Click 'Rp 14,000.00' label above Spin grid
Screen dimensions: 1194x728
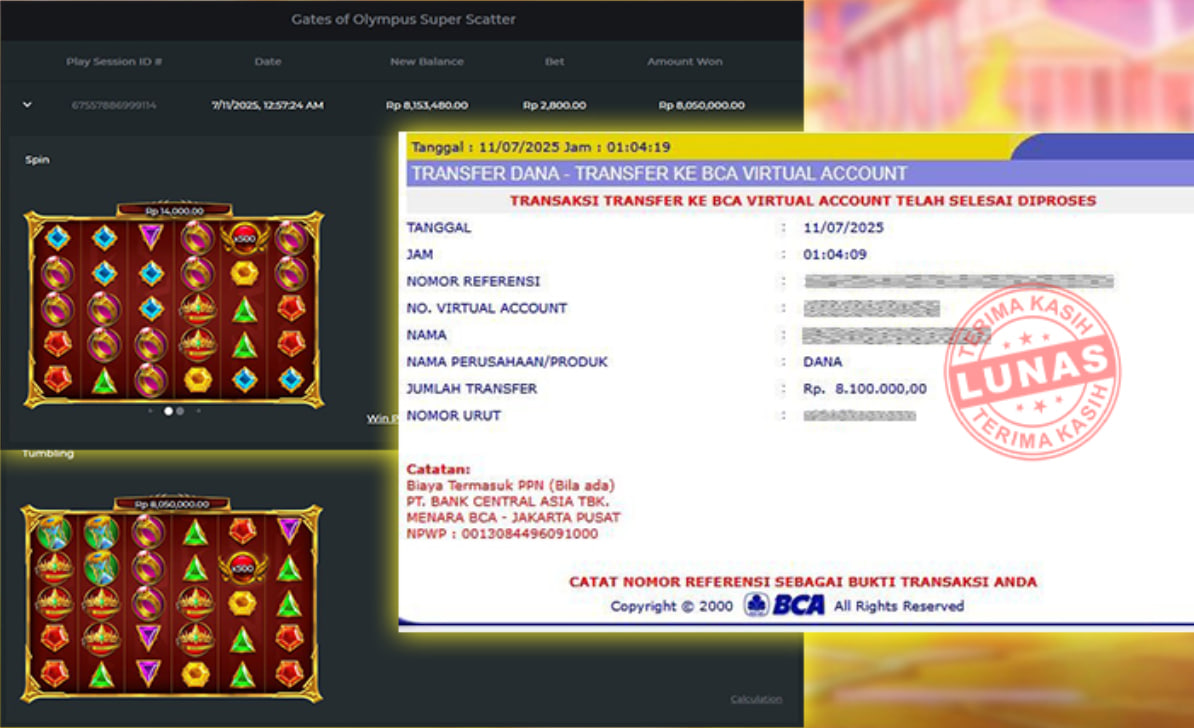coord(174,210)
